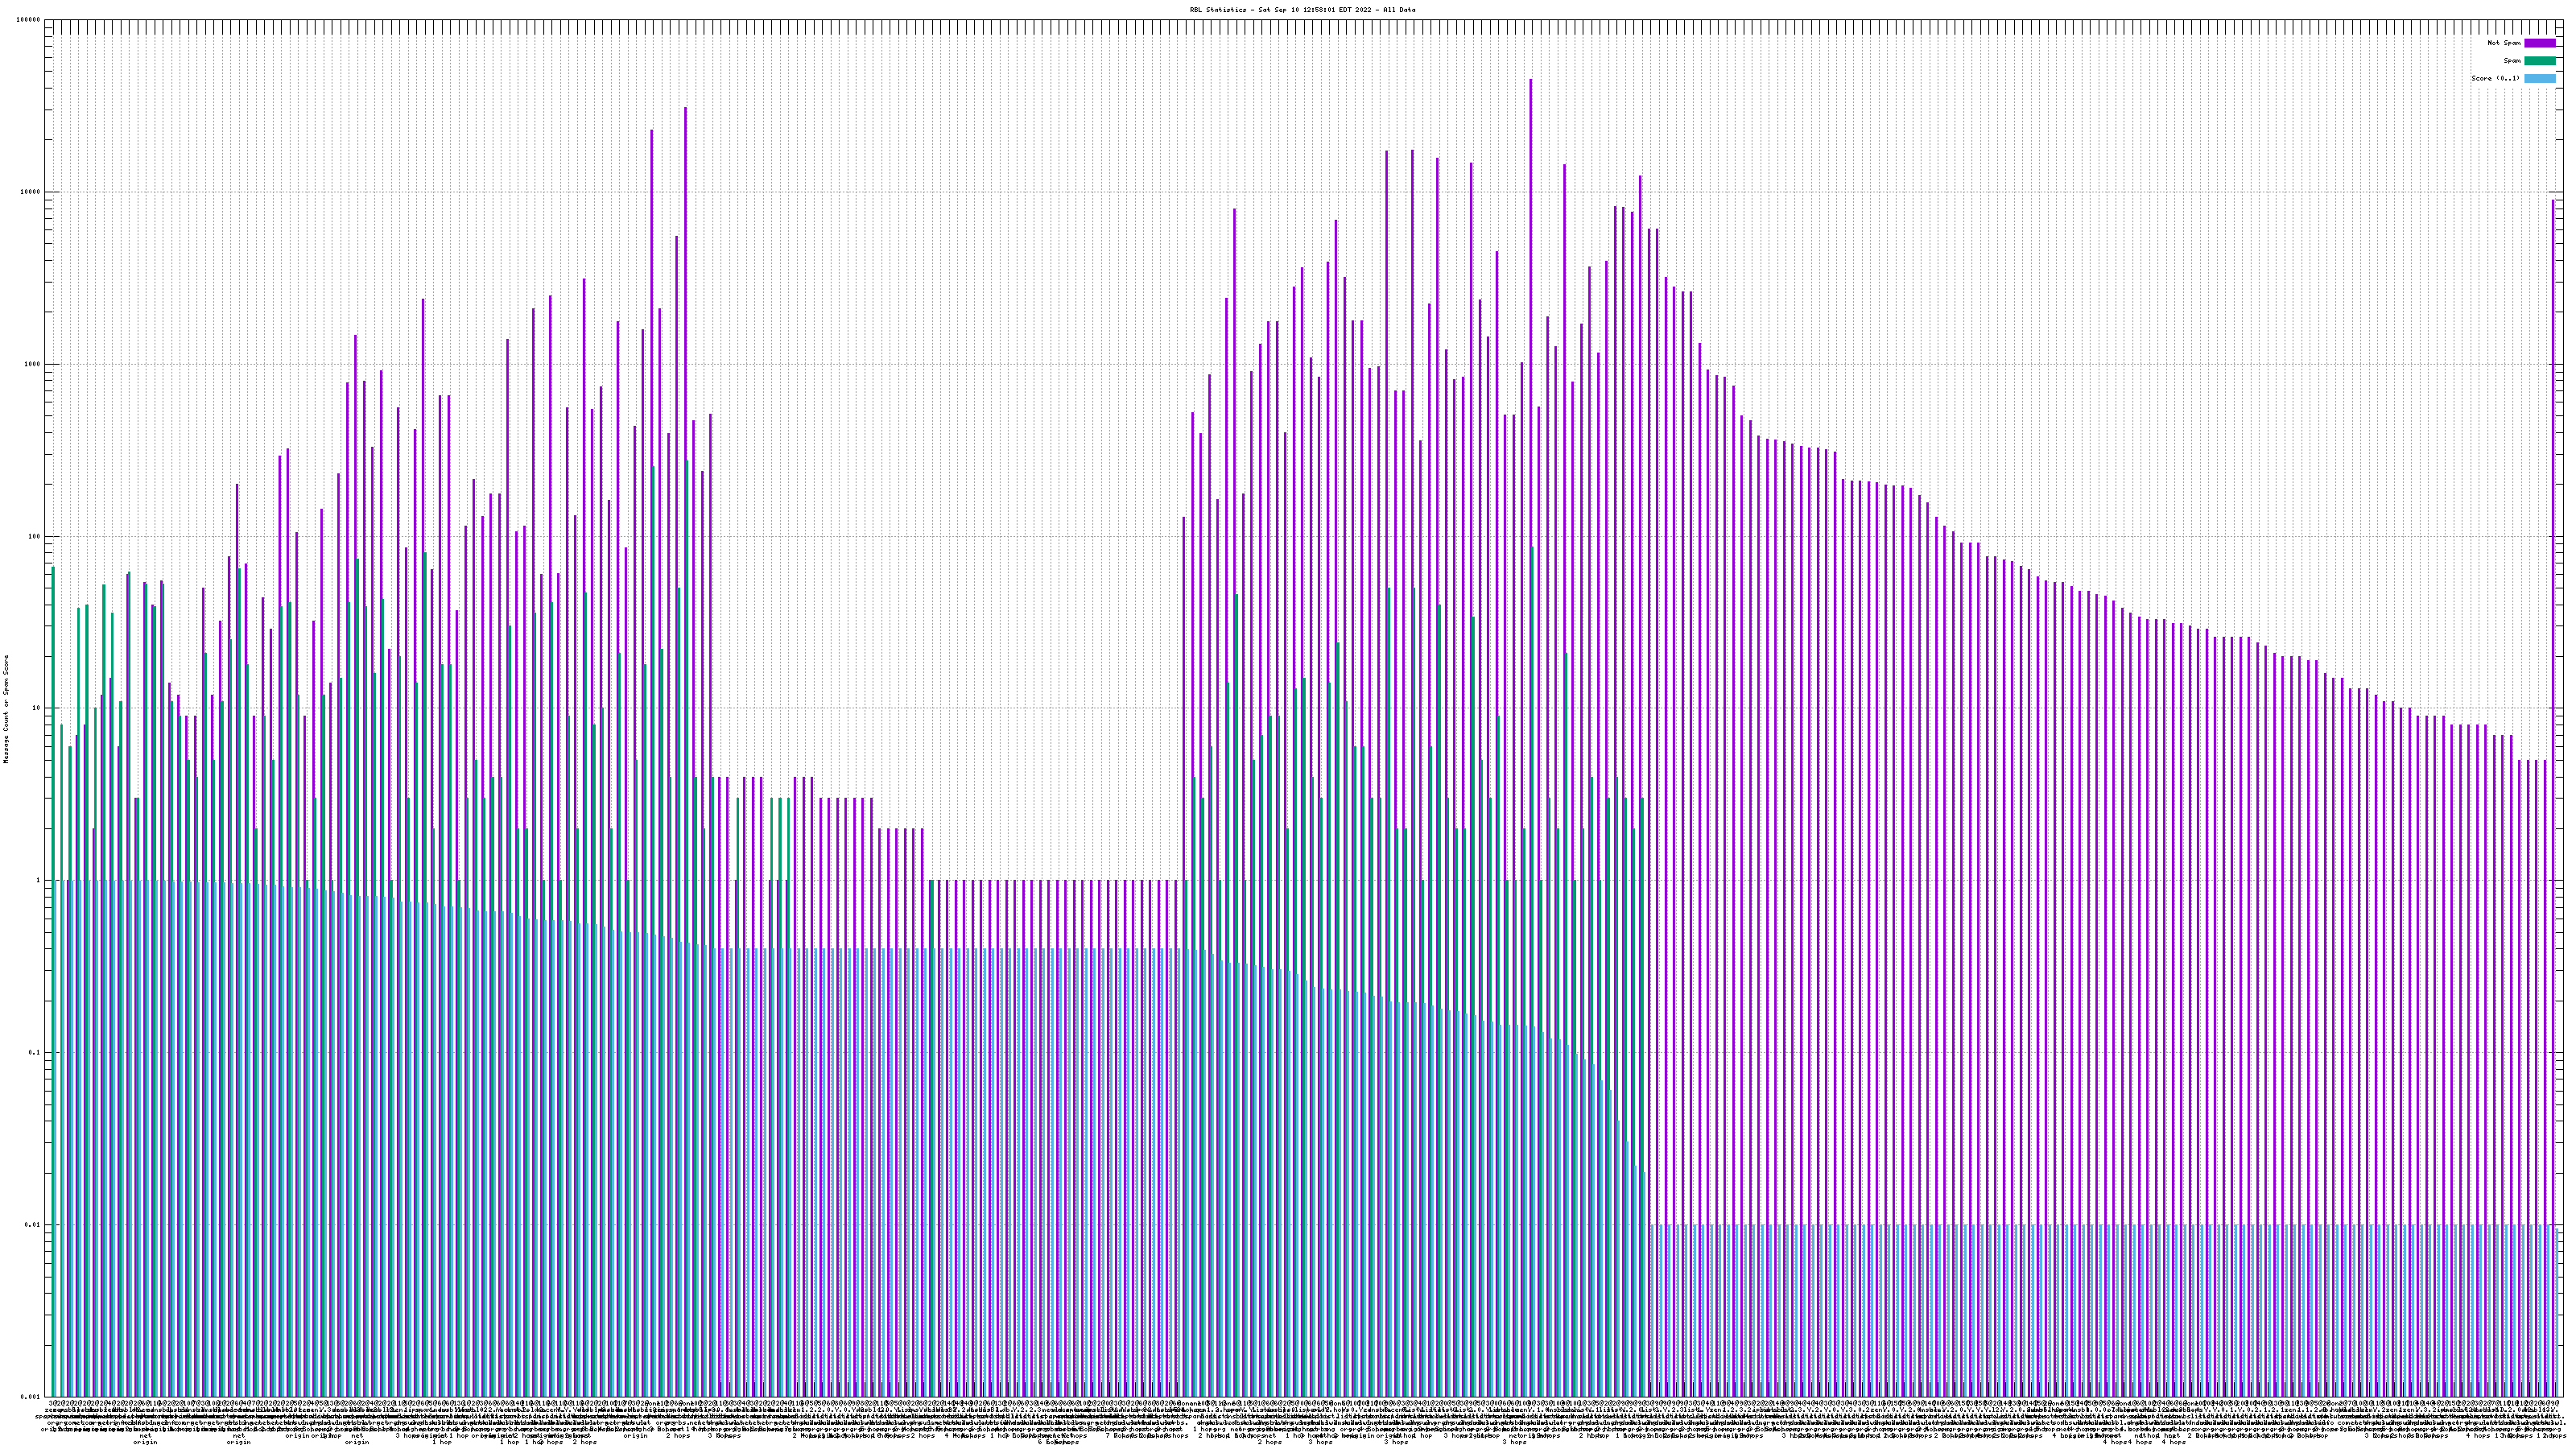
Task: Click the 'Message Count or Spam Score' axis label
Action: 6,708
